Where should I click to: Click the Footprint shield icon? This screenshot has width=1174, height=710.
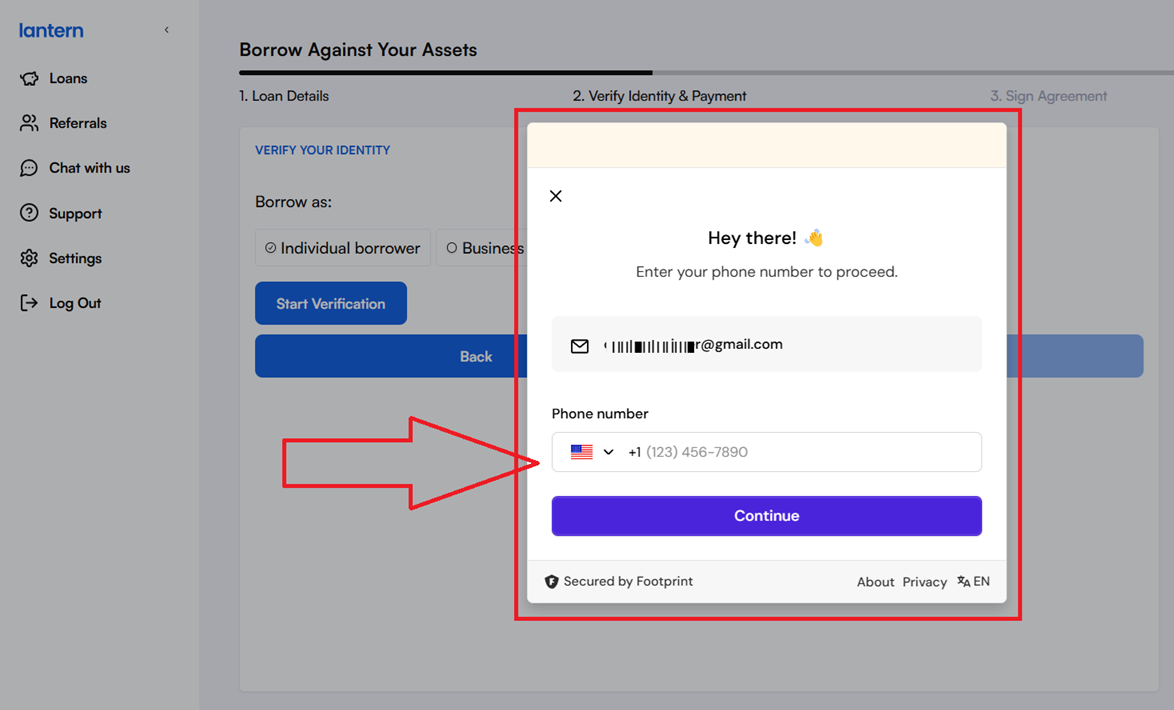[x=552, y=582]
